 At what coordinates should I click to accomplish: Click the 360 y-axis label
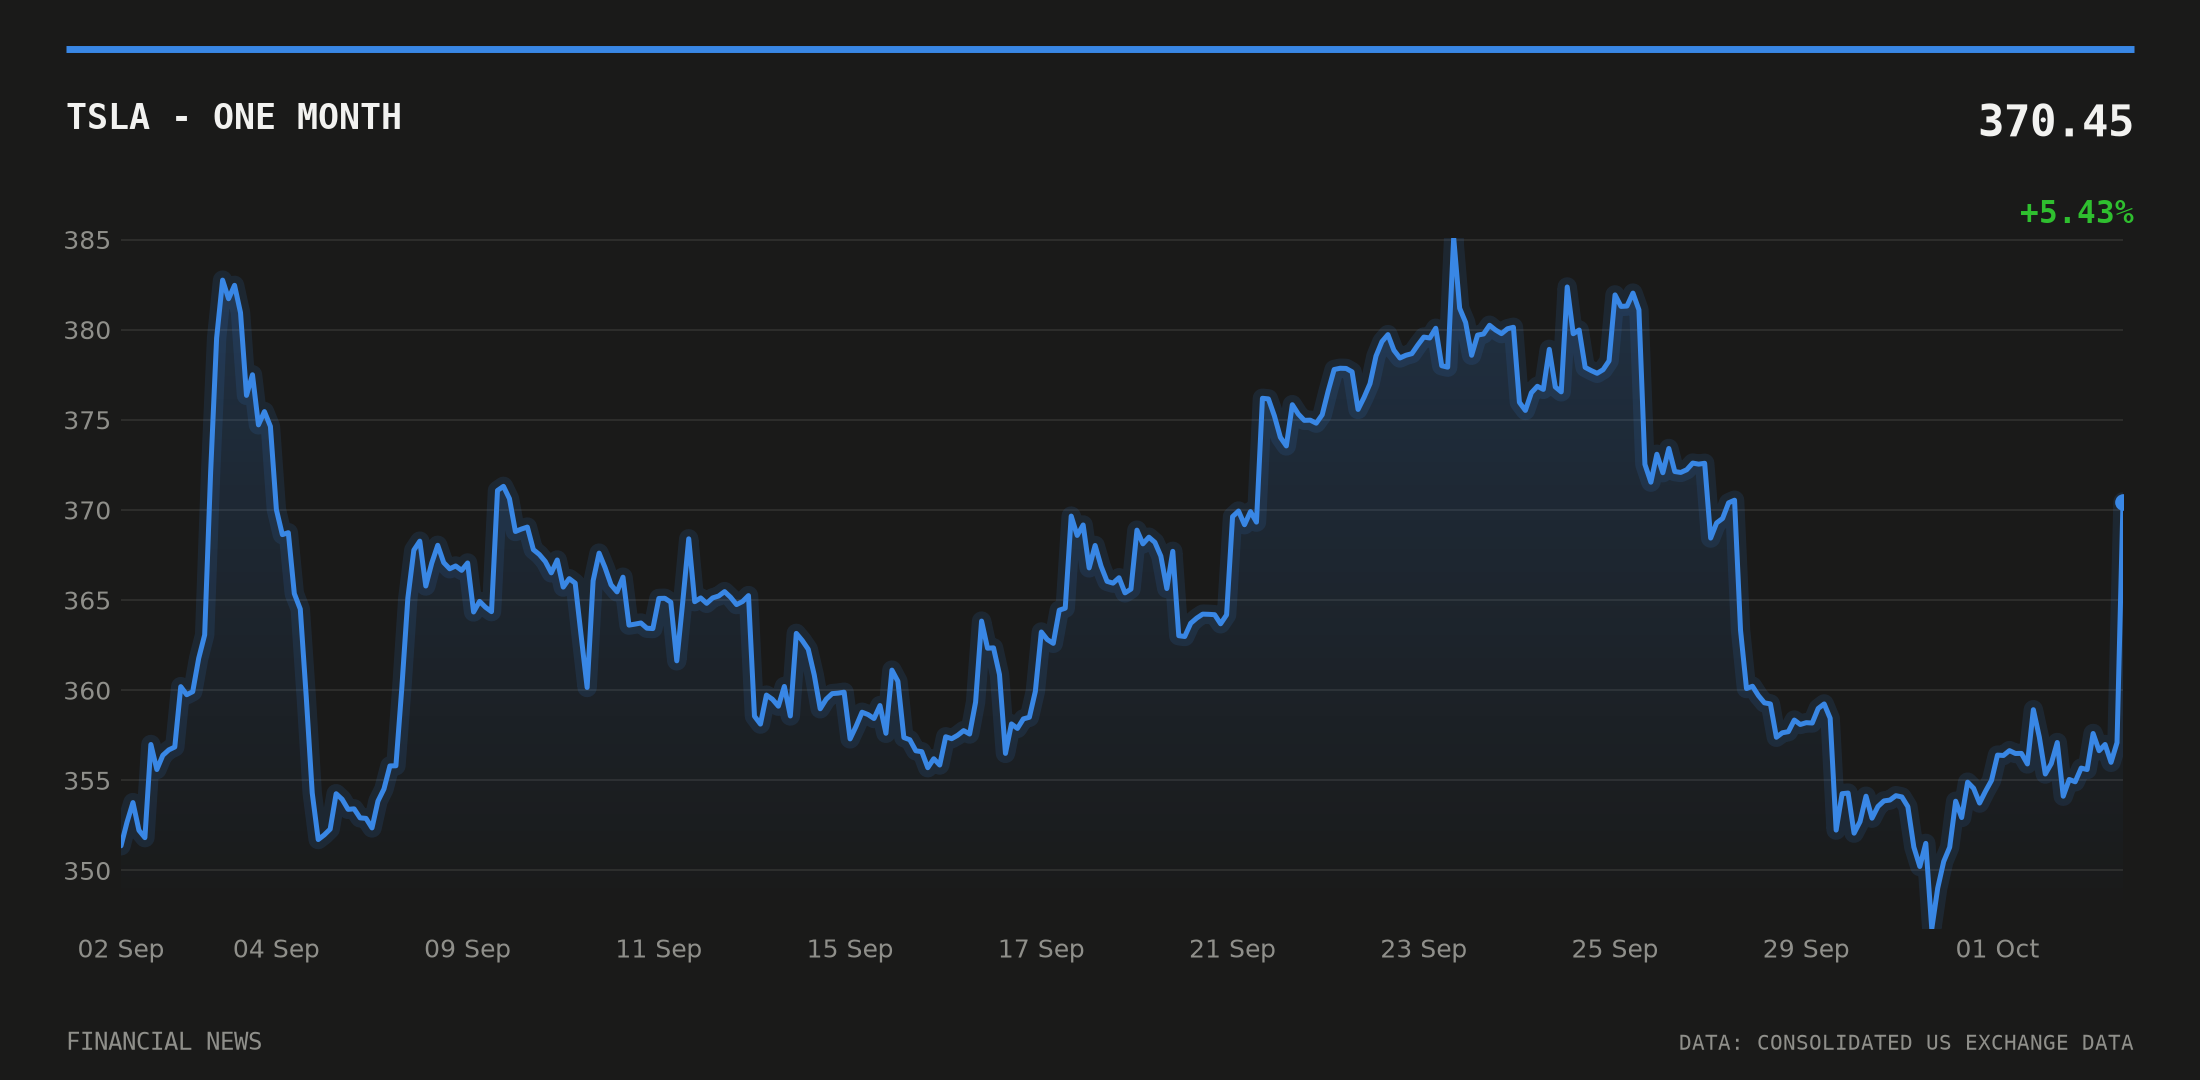click(x=87, y=690)
